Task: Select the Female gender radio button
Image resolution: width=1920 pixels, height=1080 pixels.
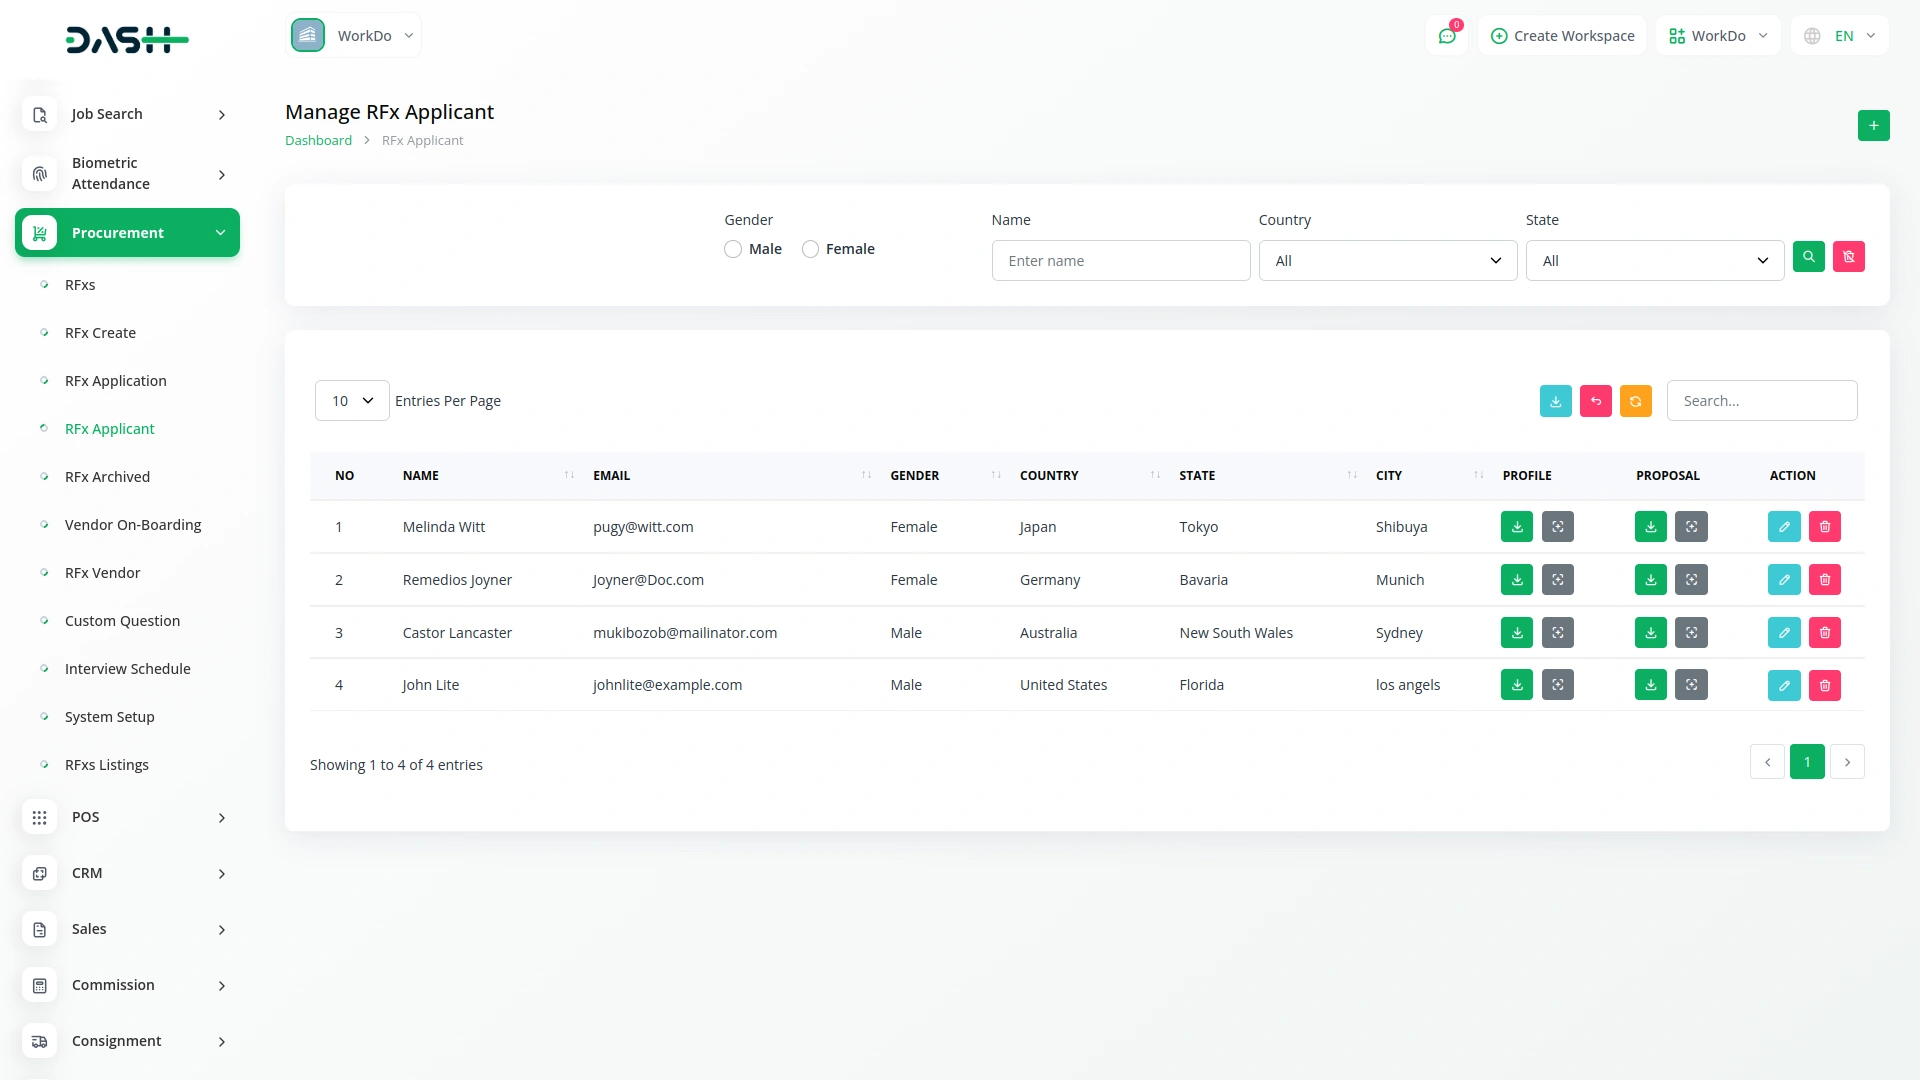Action: click(810, 249)
